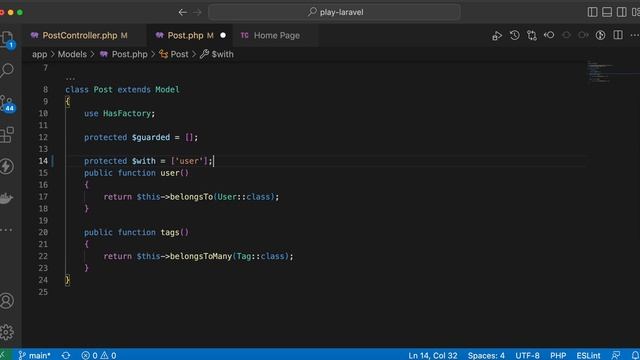Screen dimensions: 640x360
Task: Switch to the Home Page tab
Action: pos(276,36)
